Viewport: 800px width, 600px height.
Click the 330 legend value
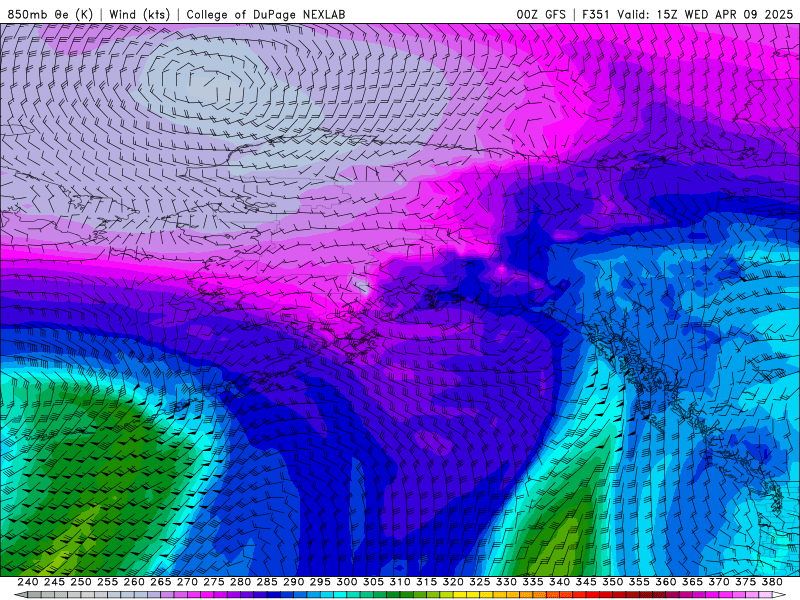506,582
